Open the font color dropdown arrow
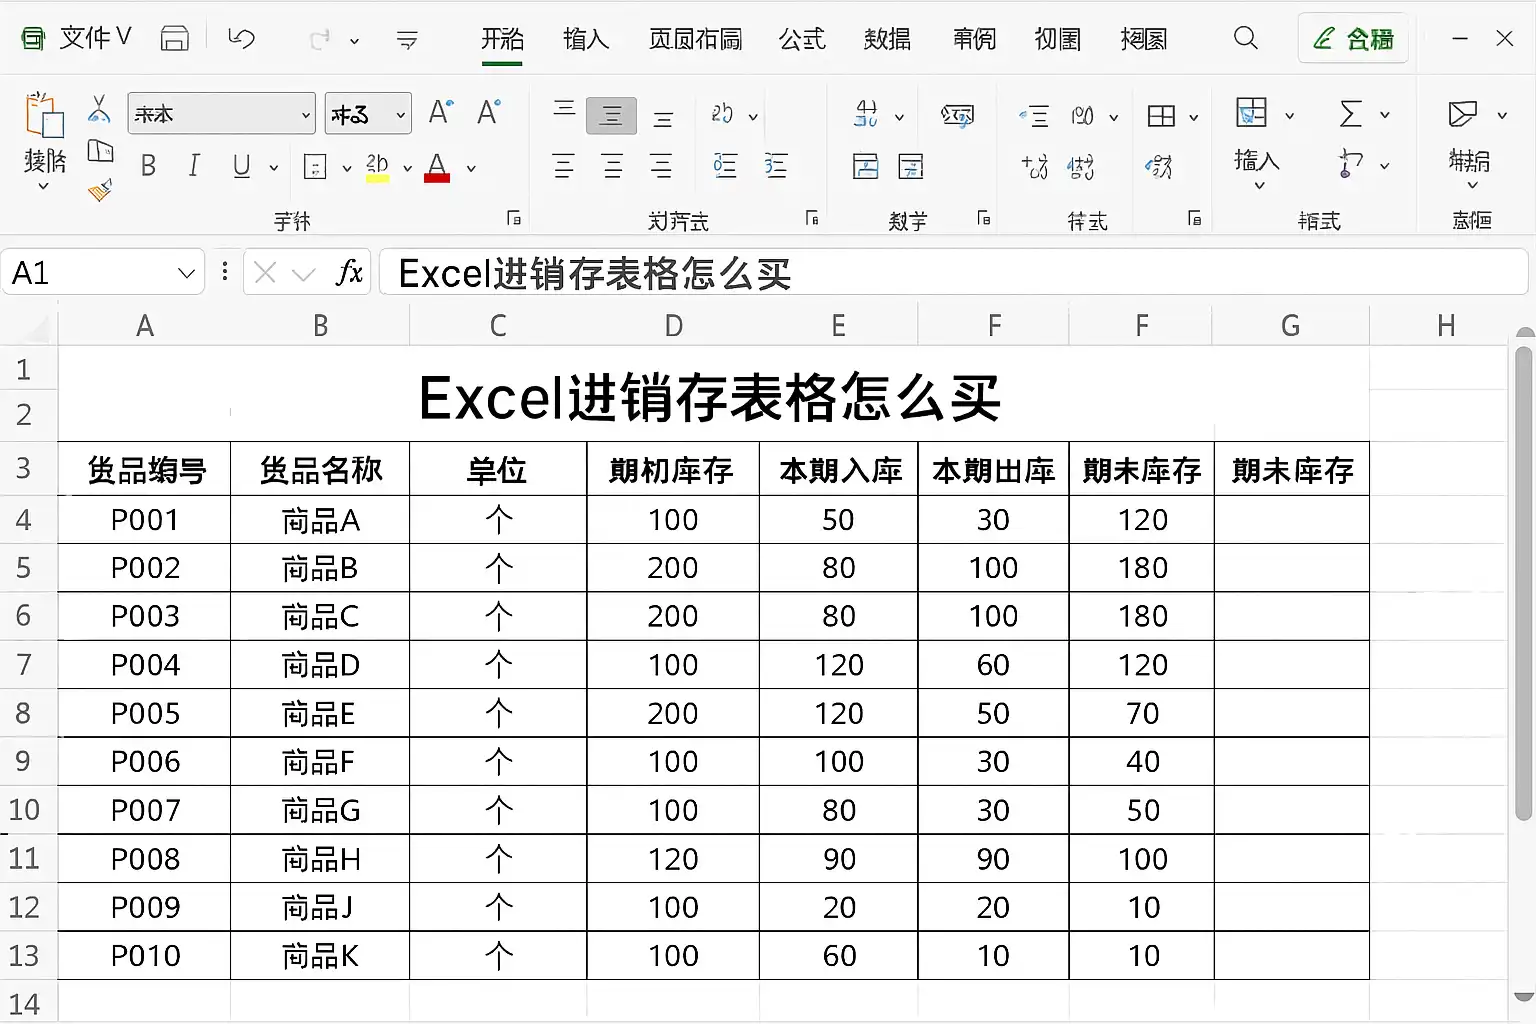This screenshot has height=1024, width=1536. coord(471,168)
